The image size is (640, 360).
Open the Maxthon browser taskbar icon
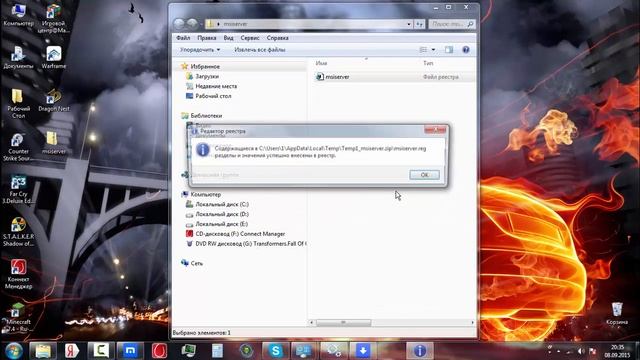pyautogui.click(x=130, y=351)
